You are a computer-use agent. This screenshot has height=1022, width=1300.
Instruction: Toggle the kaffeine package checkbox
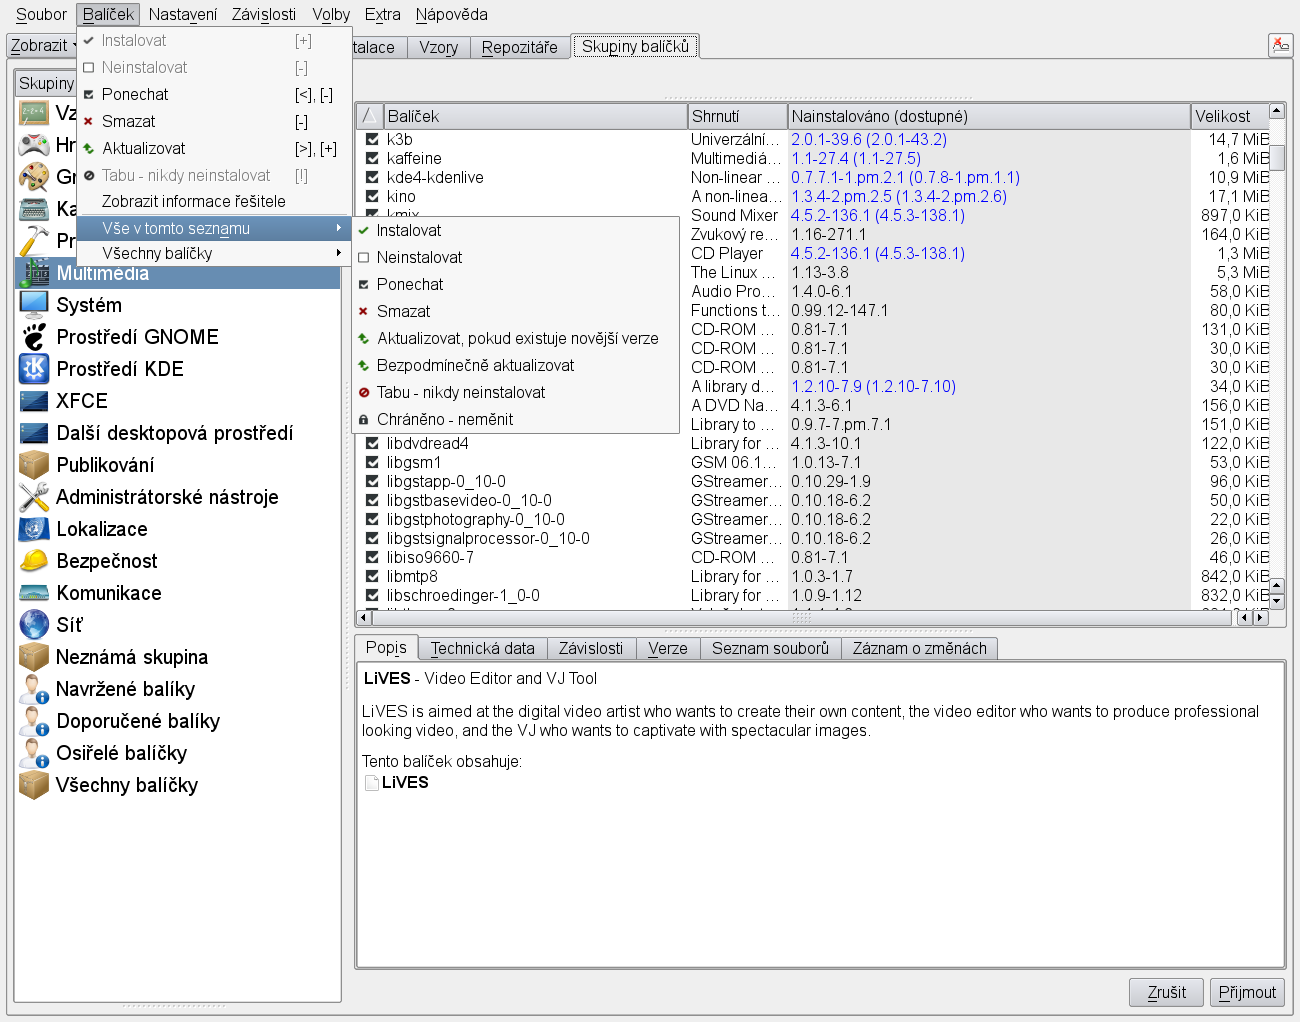(372, 159)
